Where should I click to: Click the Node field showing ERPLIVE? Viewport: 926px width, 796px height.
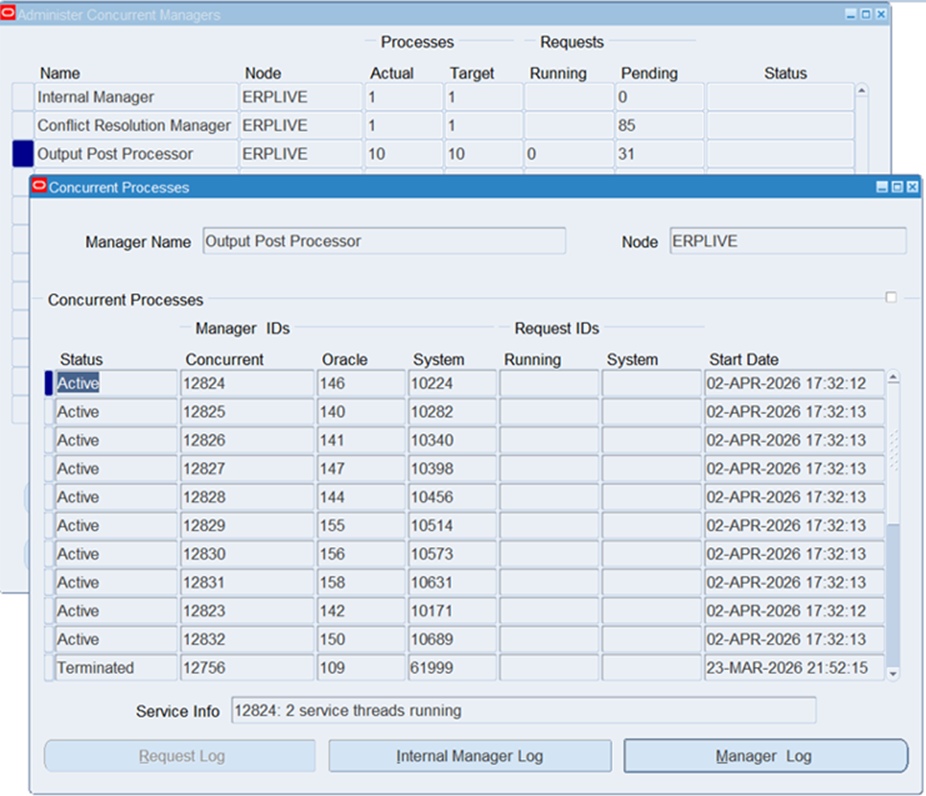787,241
